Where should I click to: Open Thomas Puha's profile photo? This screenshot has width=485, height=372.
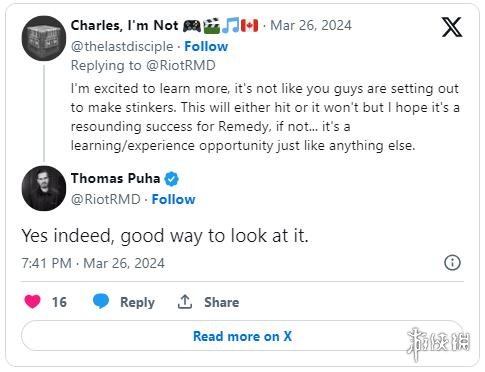pos(44,188)
